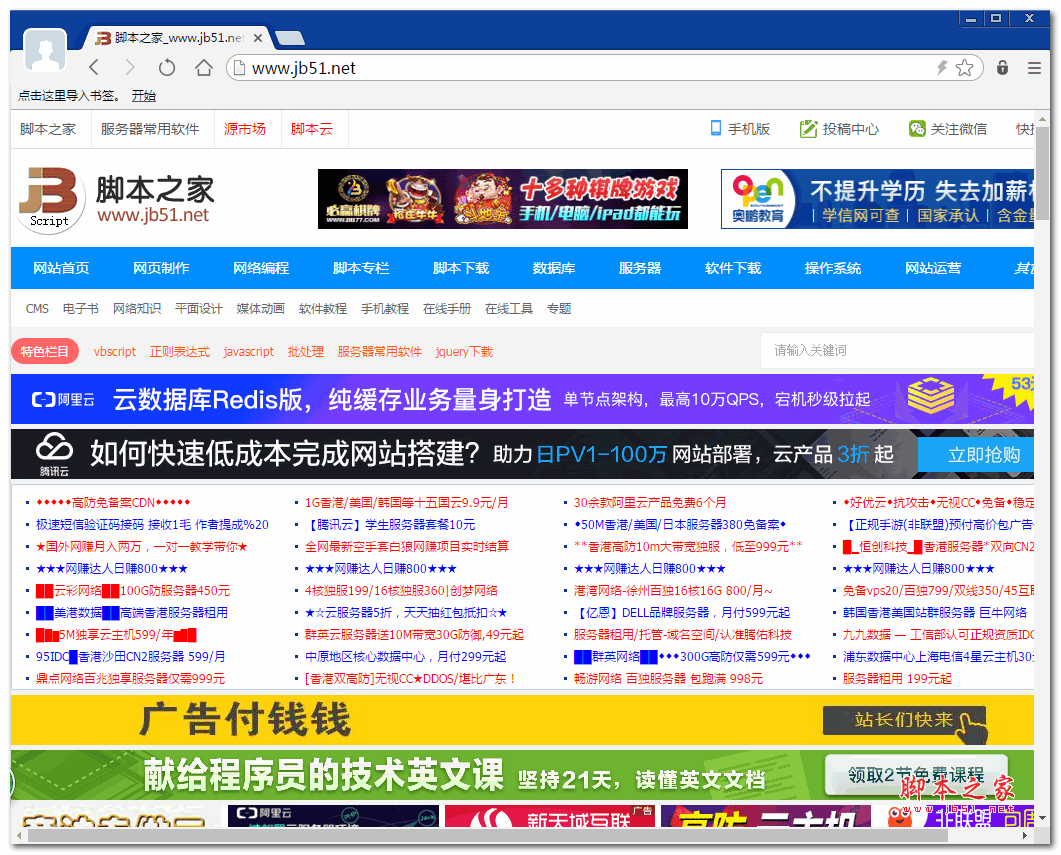Open the 网站首页 nav item
The height and width of the screenshot is (855, 1061).
pos(61,268)
